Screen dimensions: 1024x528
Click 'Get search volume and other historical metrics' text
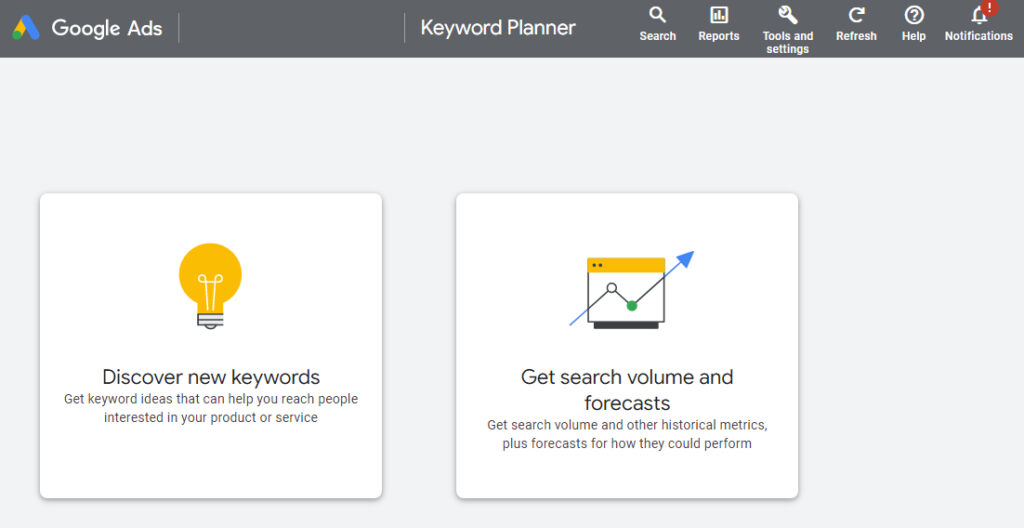(x=627, y=434)
